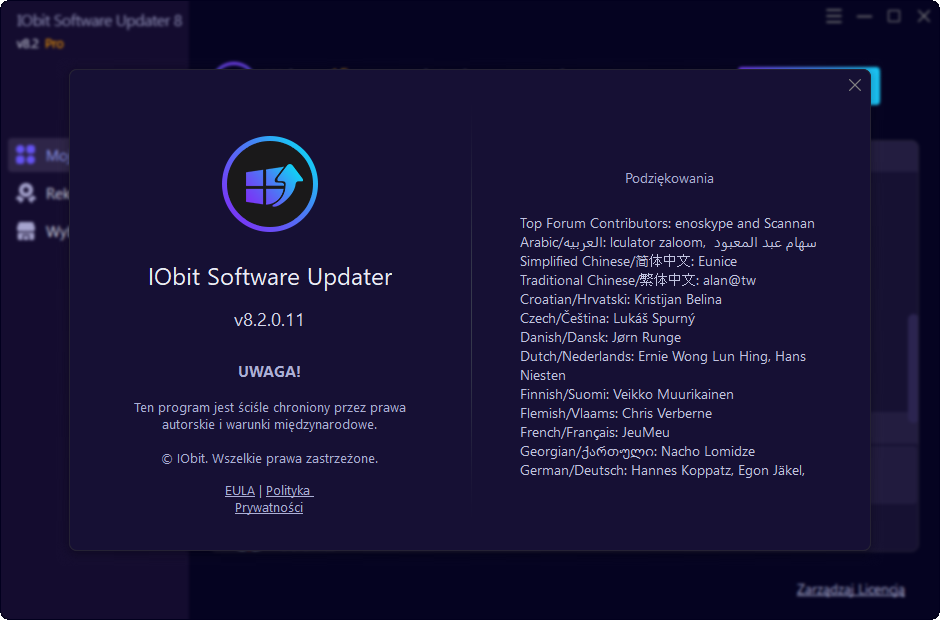940x620 pixels.
Task: Click the Pro label under the window title
Action: click(54, 44)
